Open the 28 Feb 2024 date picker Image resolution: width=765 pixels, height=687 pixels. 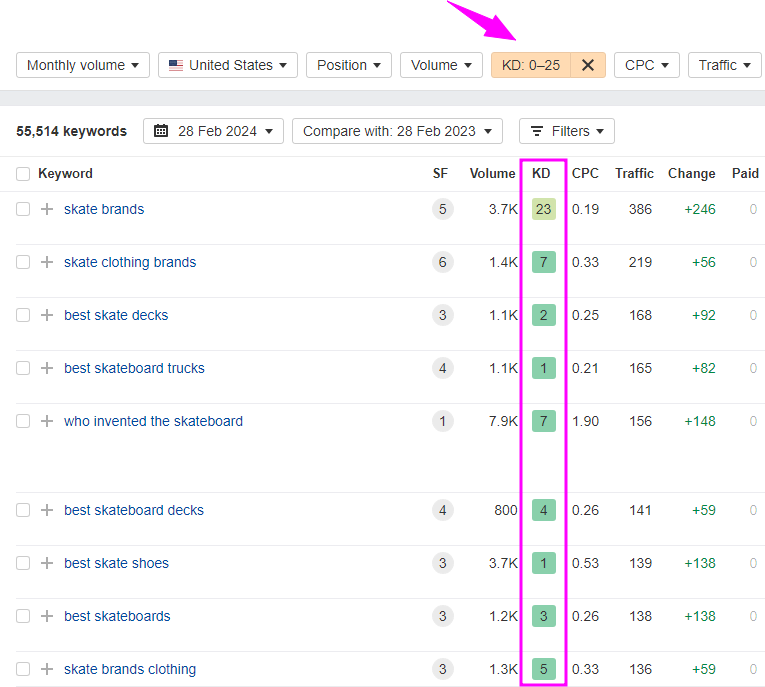pos(213,131)
